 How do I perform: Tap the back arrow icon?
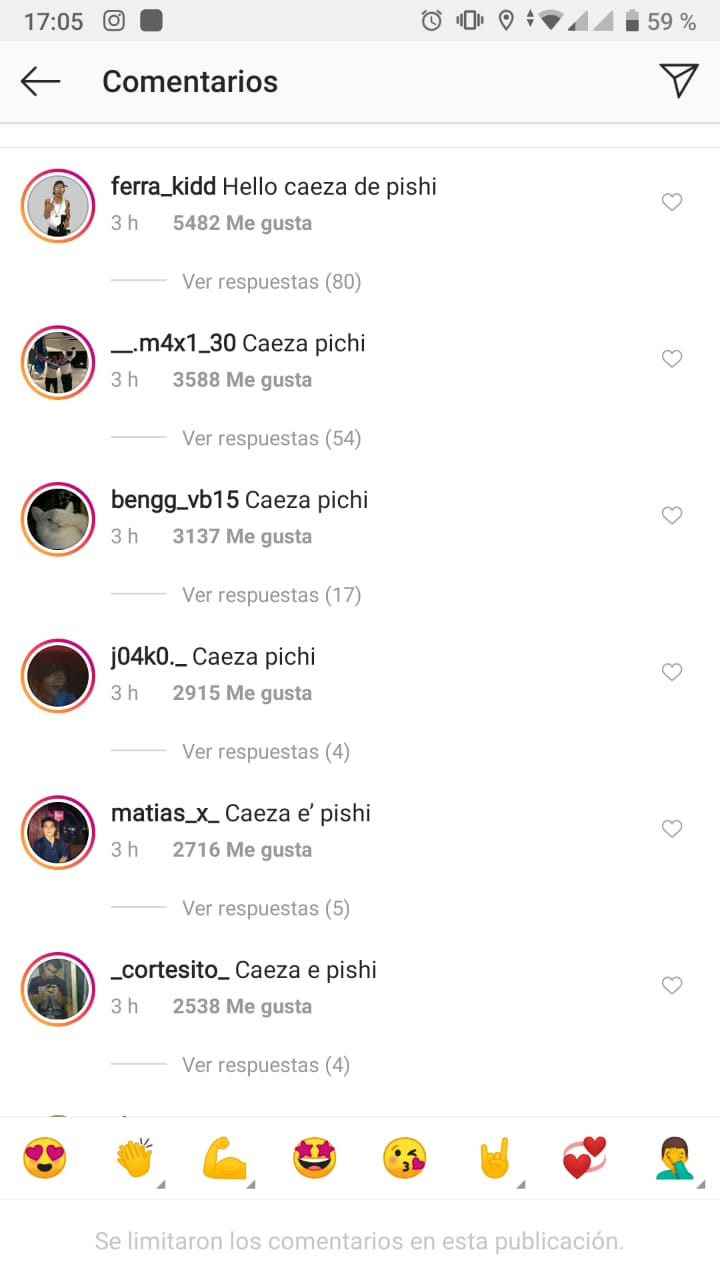41,82
